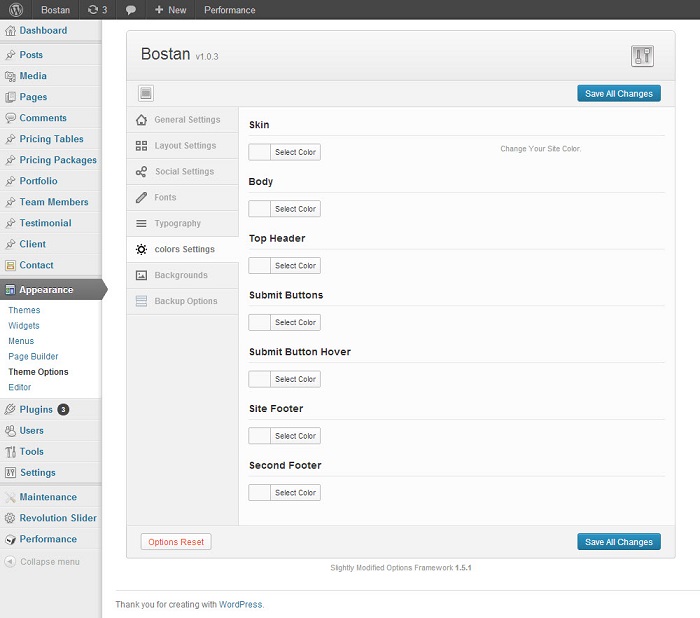Open the WordPress link in footer

[240, 604]
